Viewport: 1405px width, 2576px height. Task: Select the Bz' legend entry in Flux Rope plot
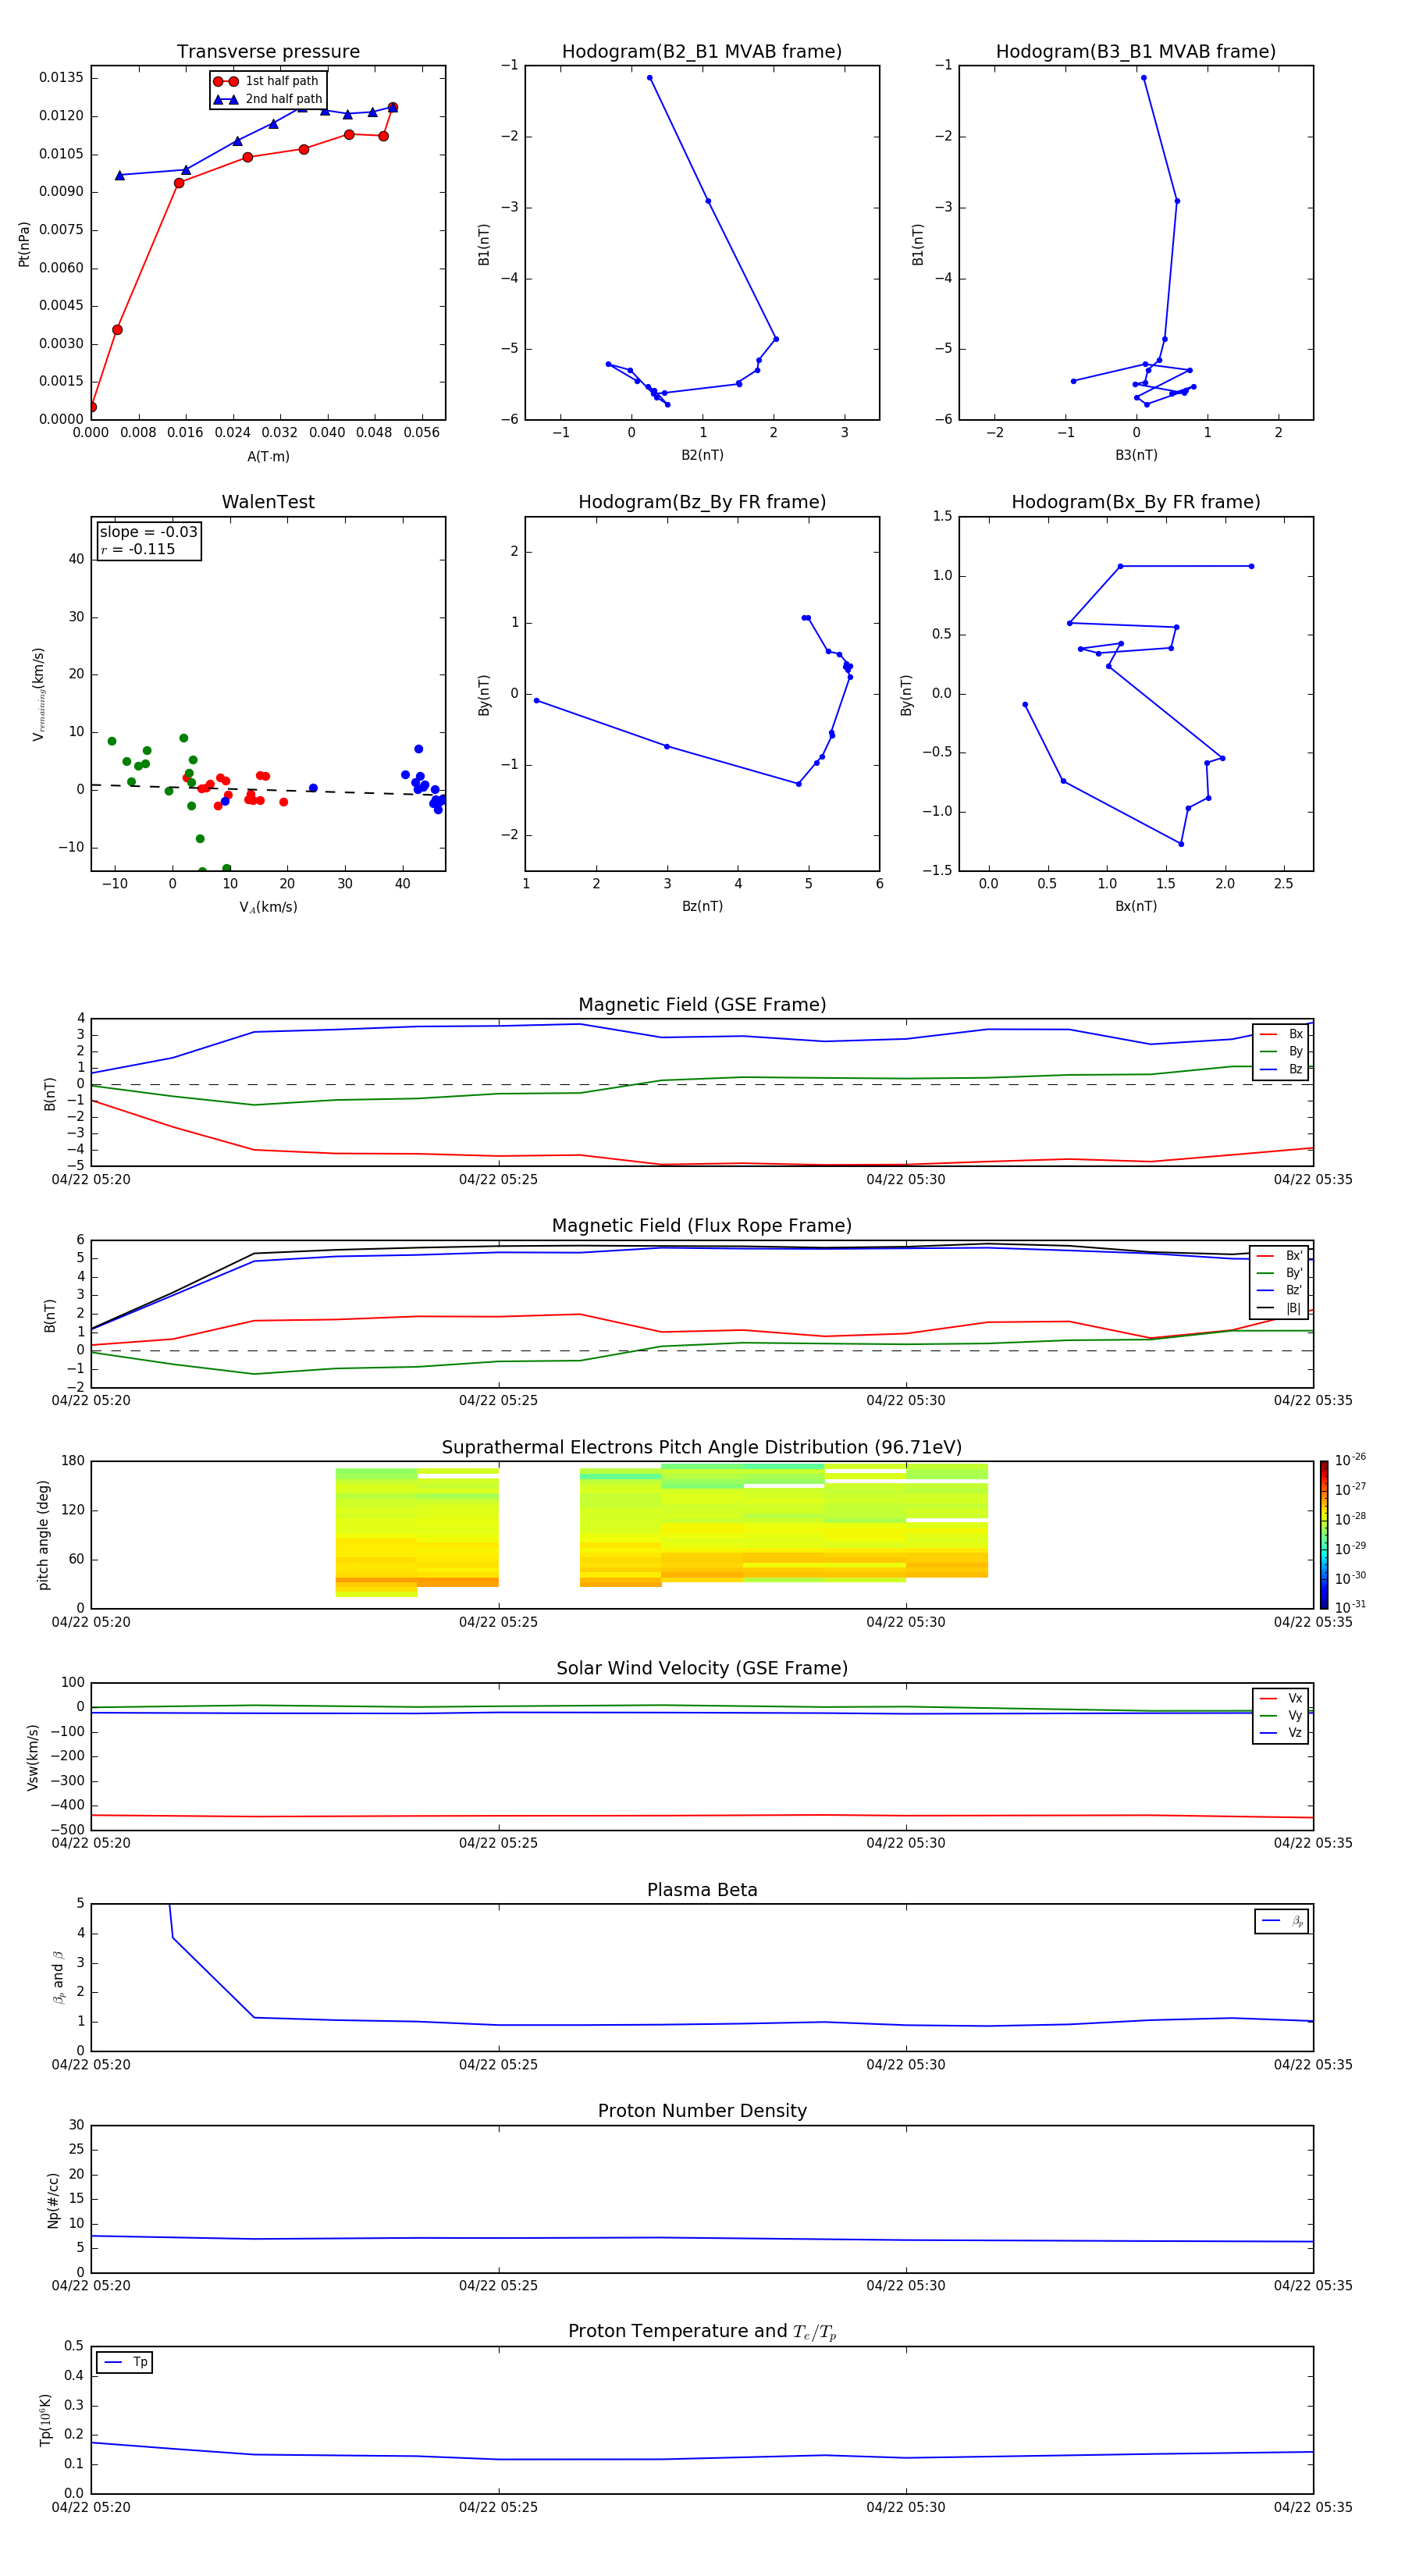click(x=1280, y=1290)
